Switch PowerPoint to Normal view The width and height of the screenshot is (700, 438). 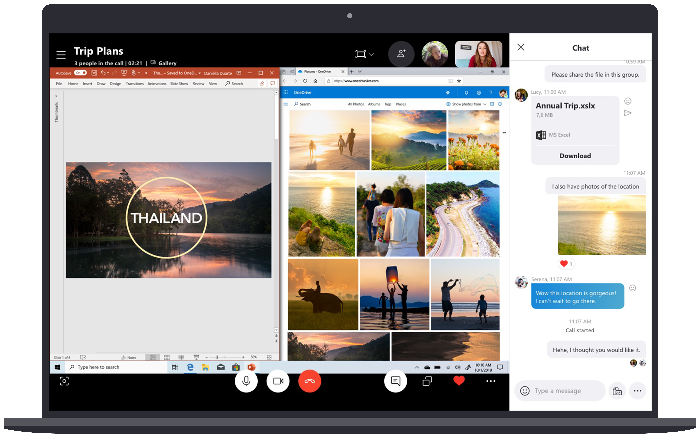[x=153, y=357]
